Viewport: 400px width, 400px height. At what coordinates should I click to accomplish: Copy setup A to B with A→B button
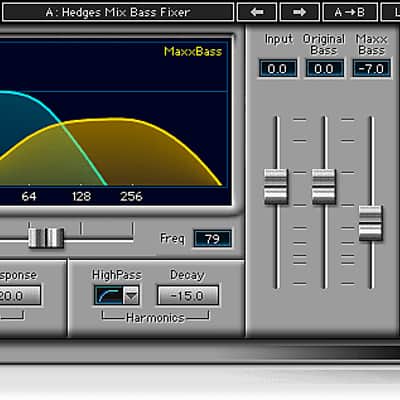350,12
